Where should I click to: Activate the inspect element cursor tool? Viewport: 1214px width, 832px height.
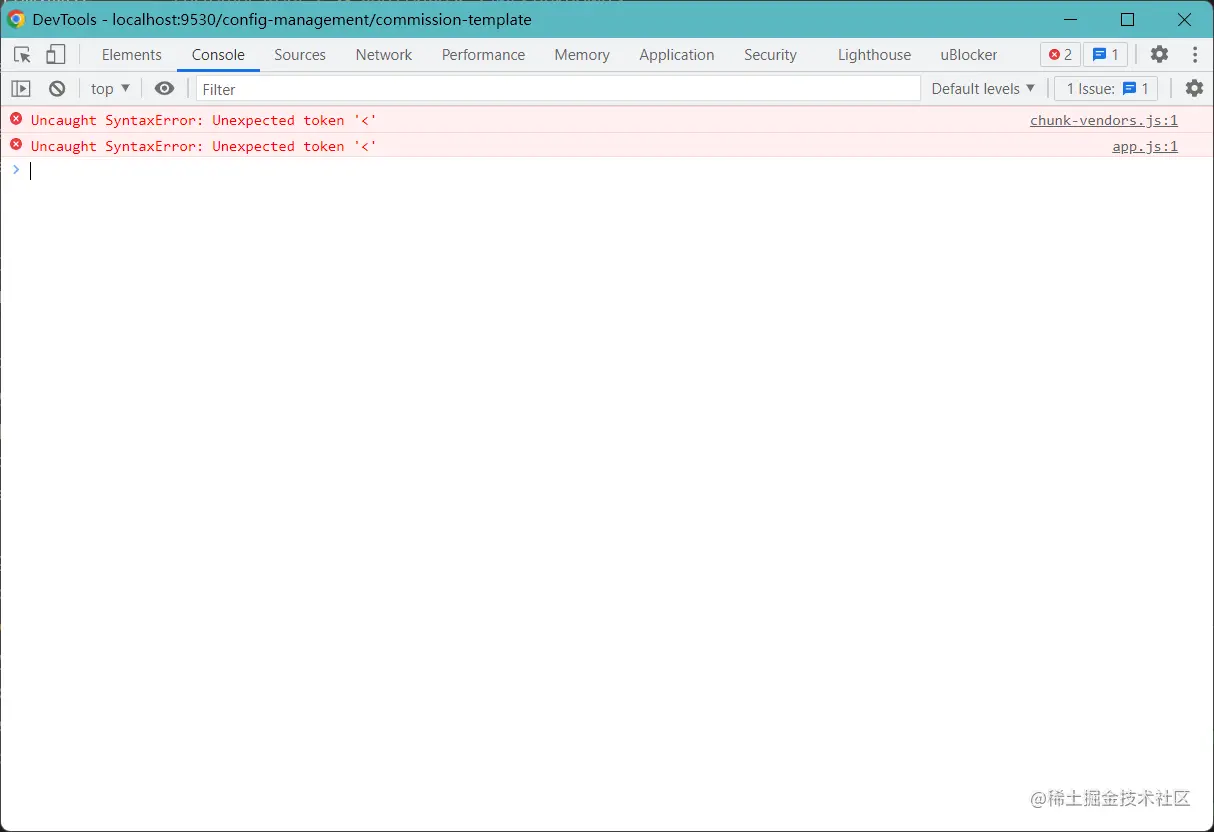click(x=22, y=54)
